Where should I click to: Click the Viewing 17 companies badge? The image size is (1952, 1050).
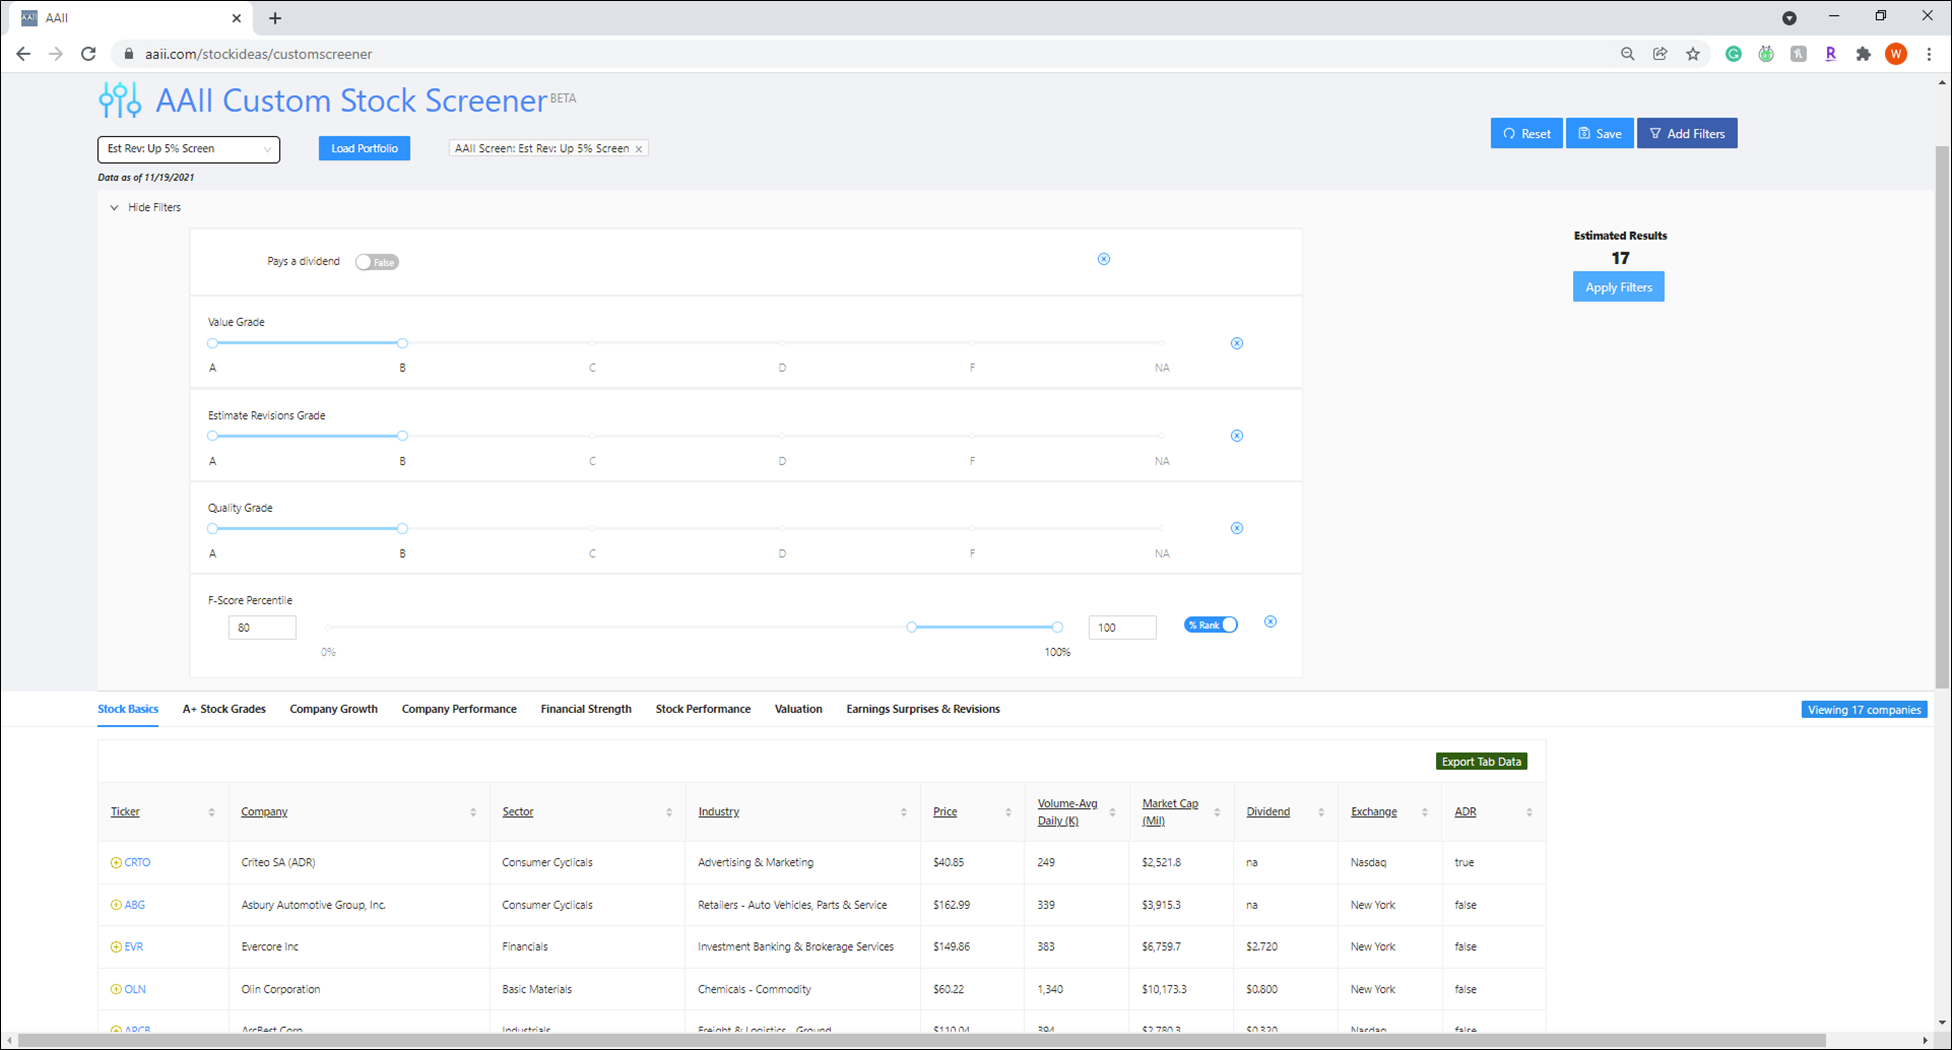pyautogui.click(x=1864, y=710)
